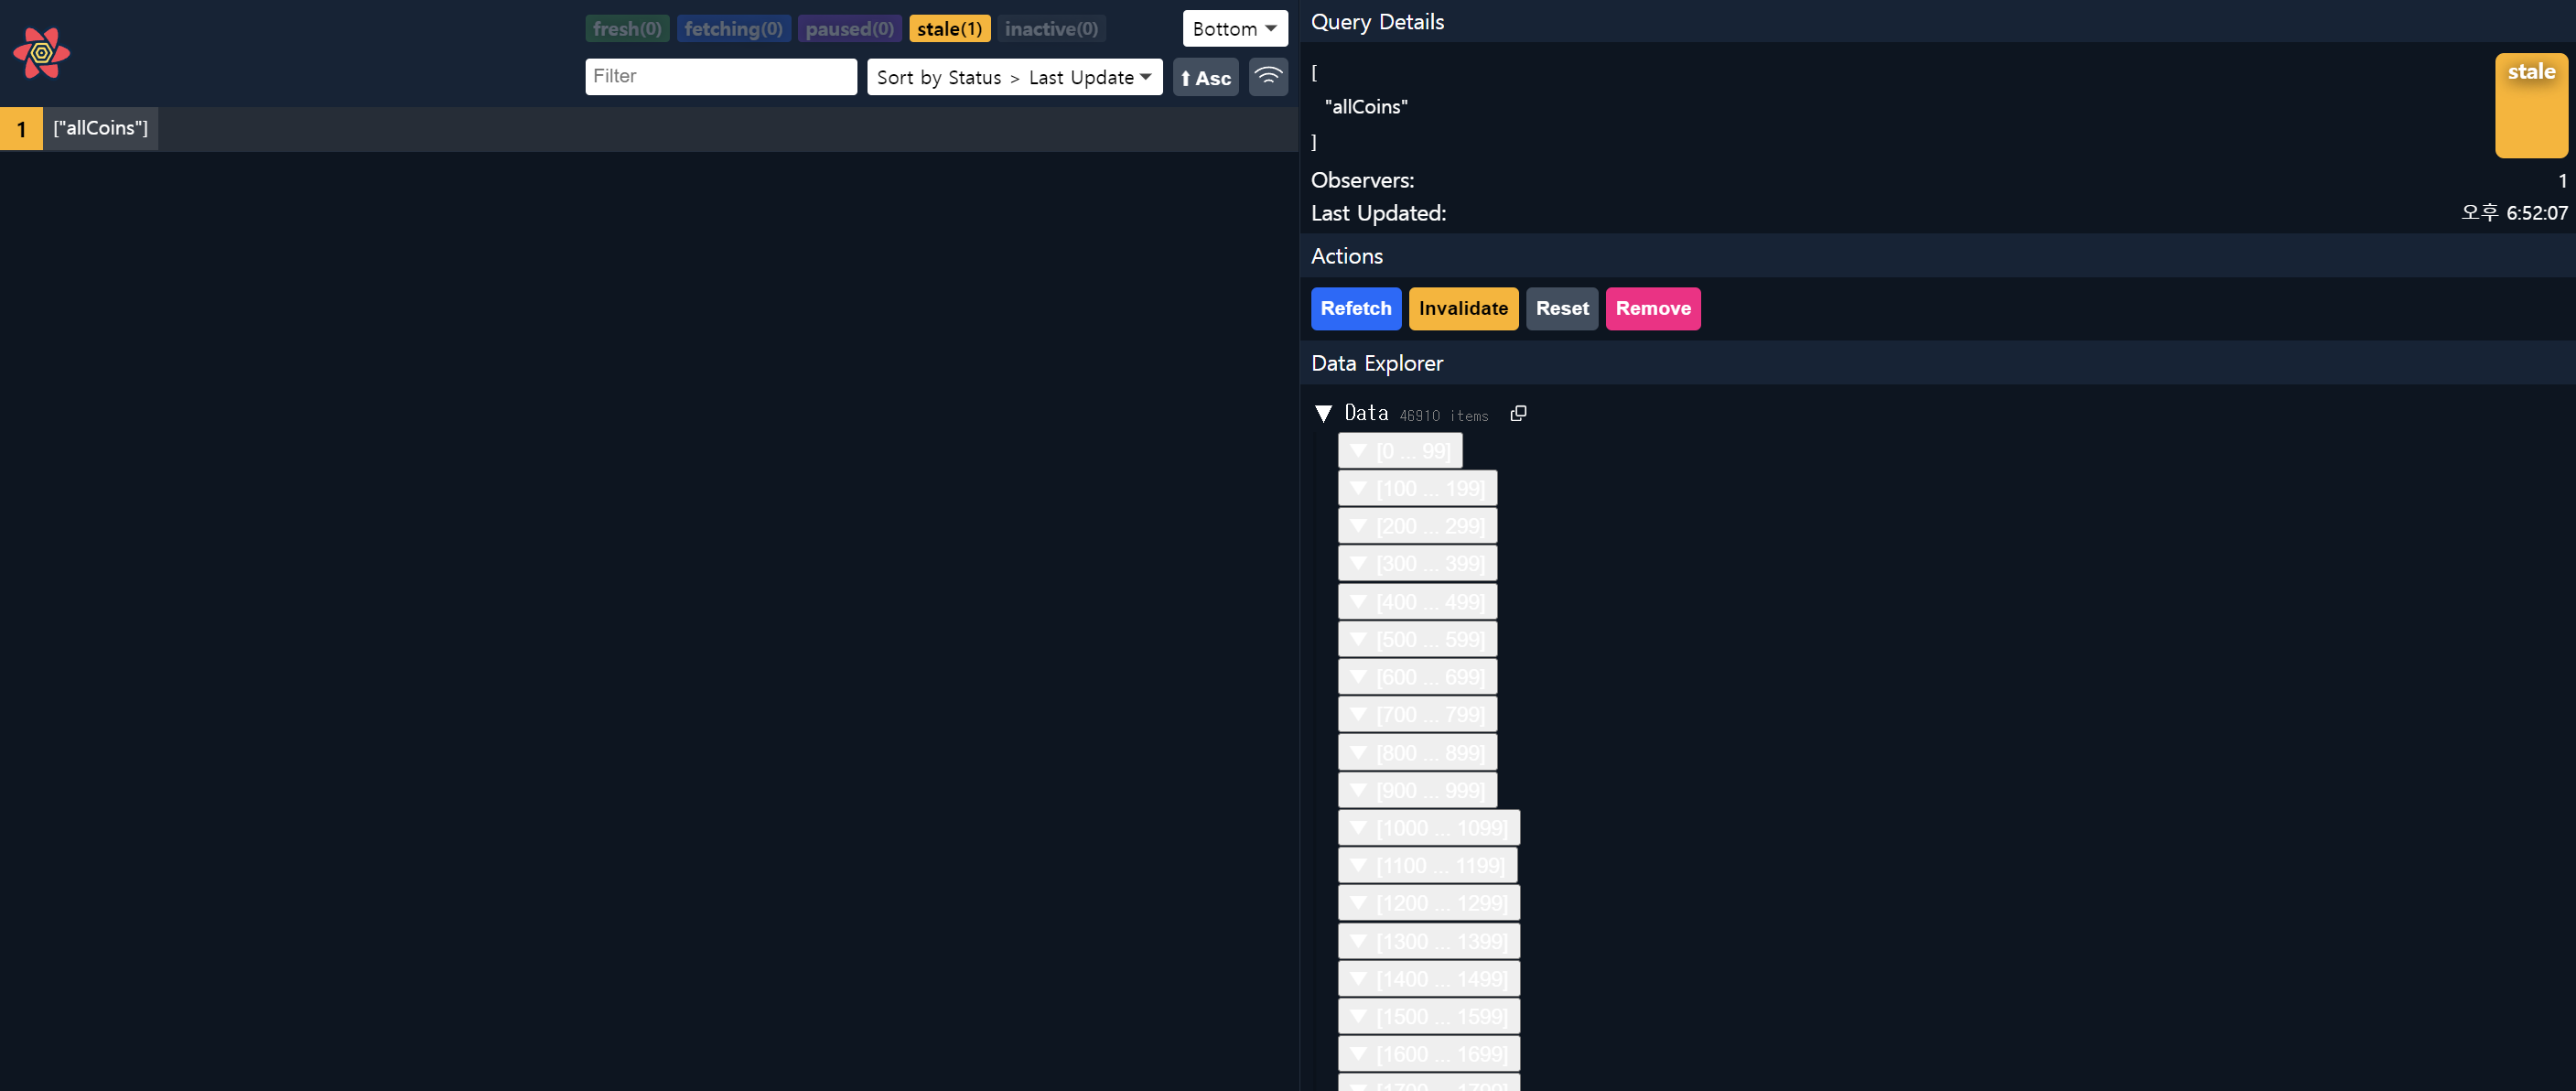
Task: Toggle the fetching(0) status filter
Action: (x=733, y=29)
